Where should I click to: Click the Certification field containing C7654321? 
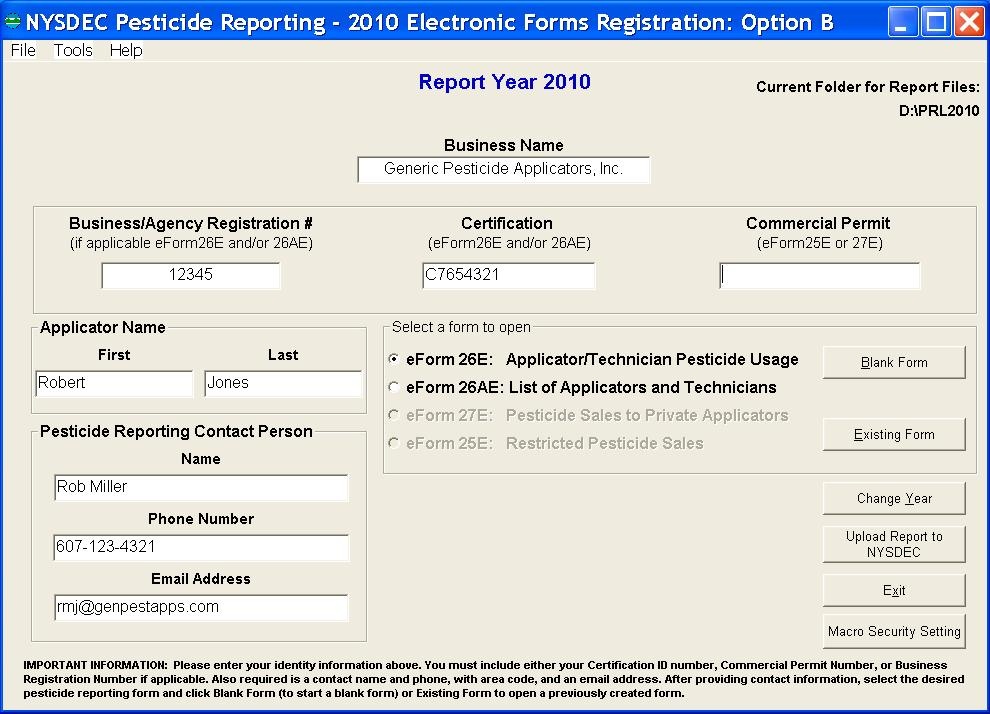(x=508, y=275)
